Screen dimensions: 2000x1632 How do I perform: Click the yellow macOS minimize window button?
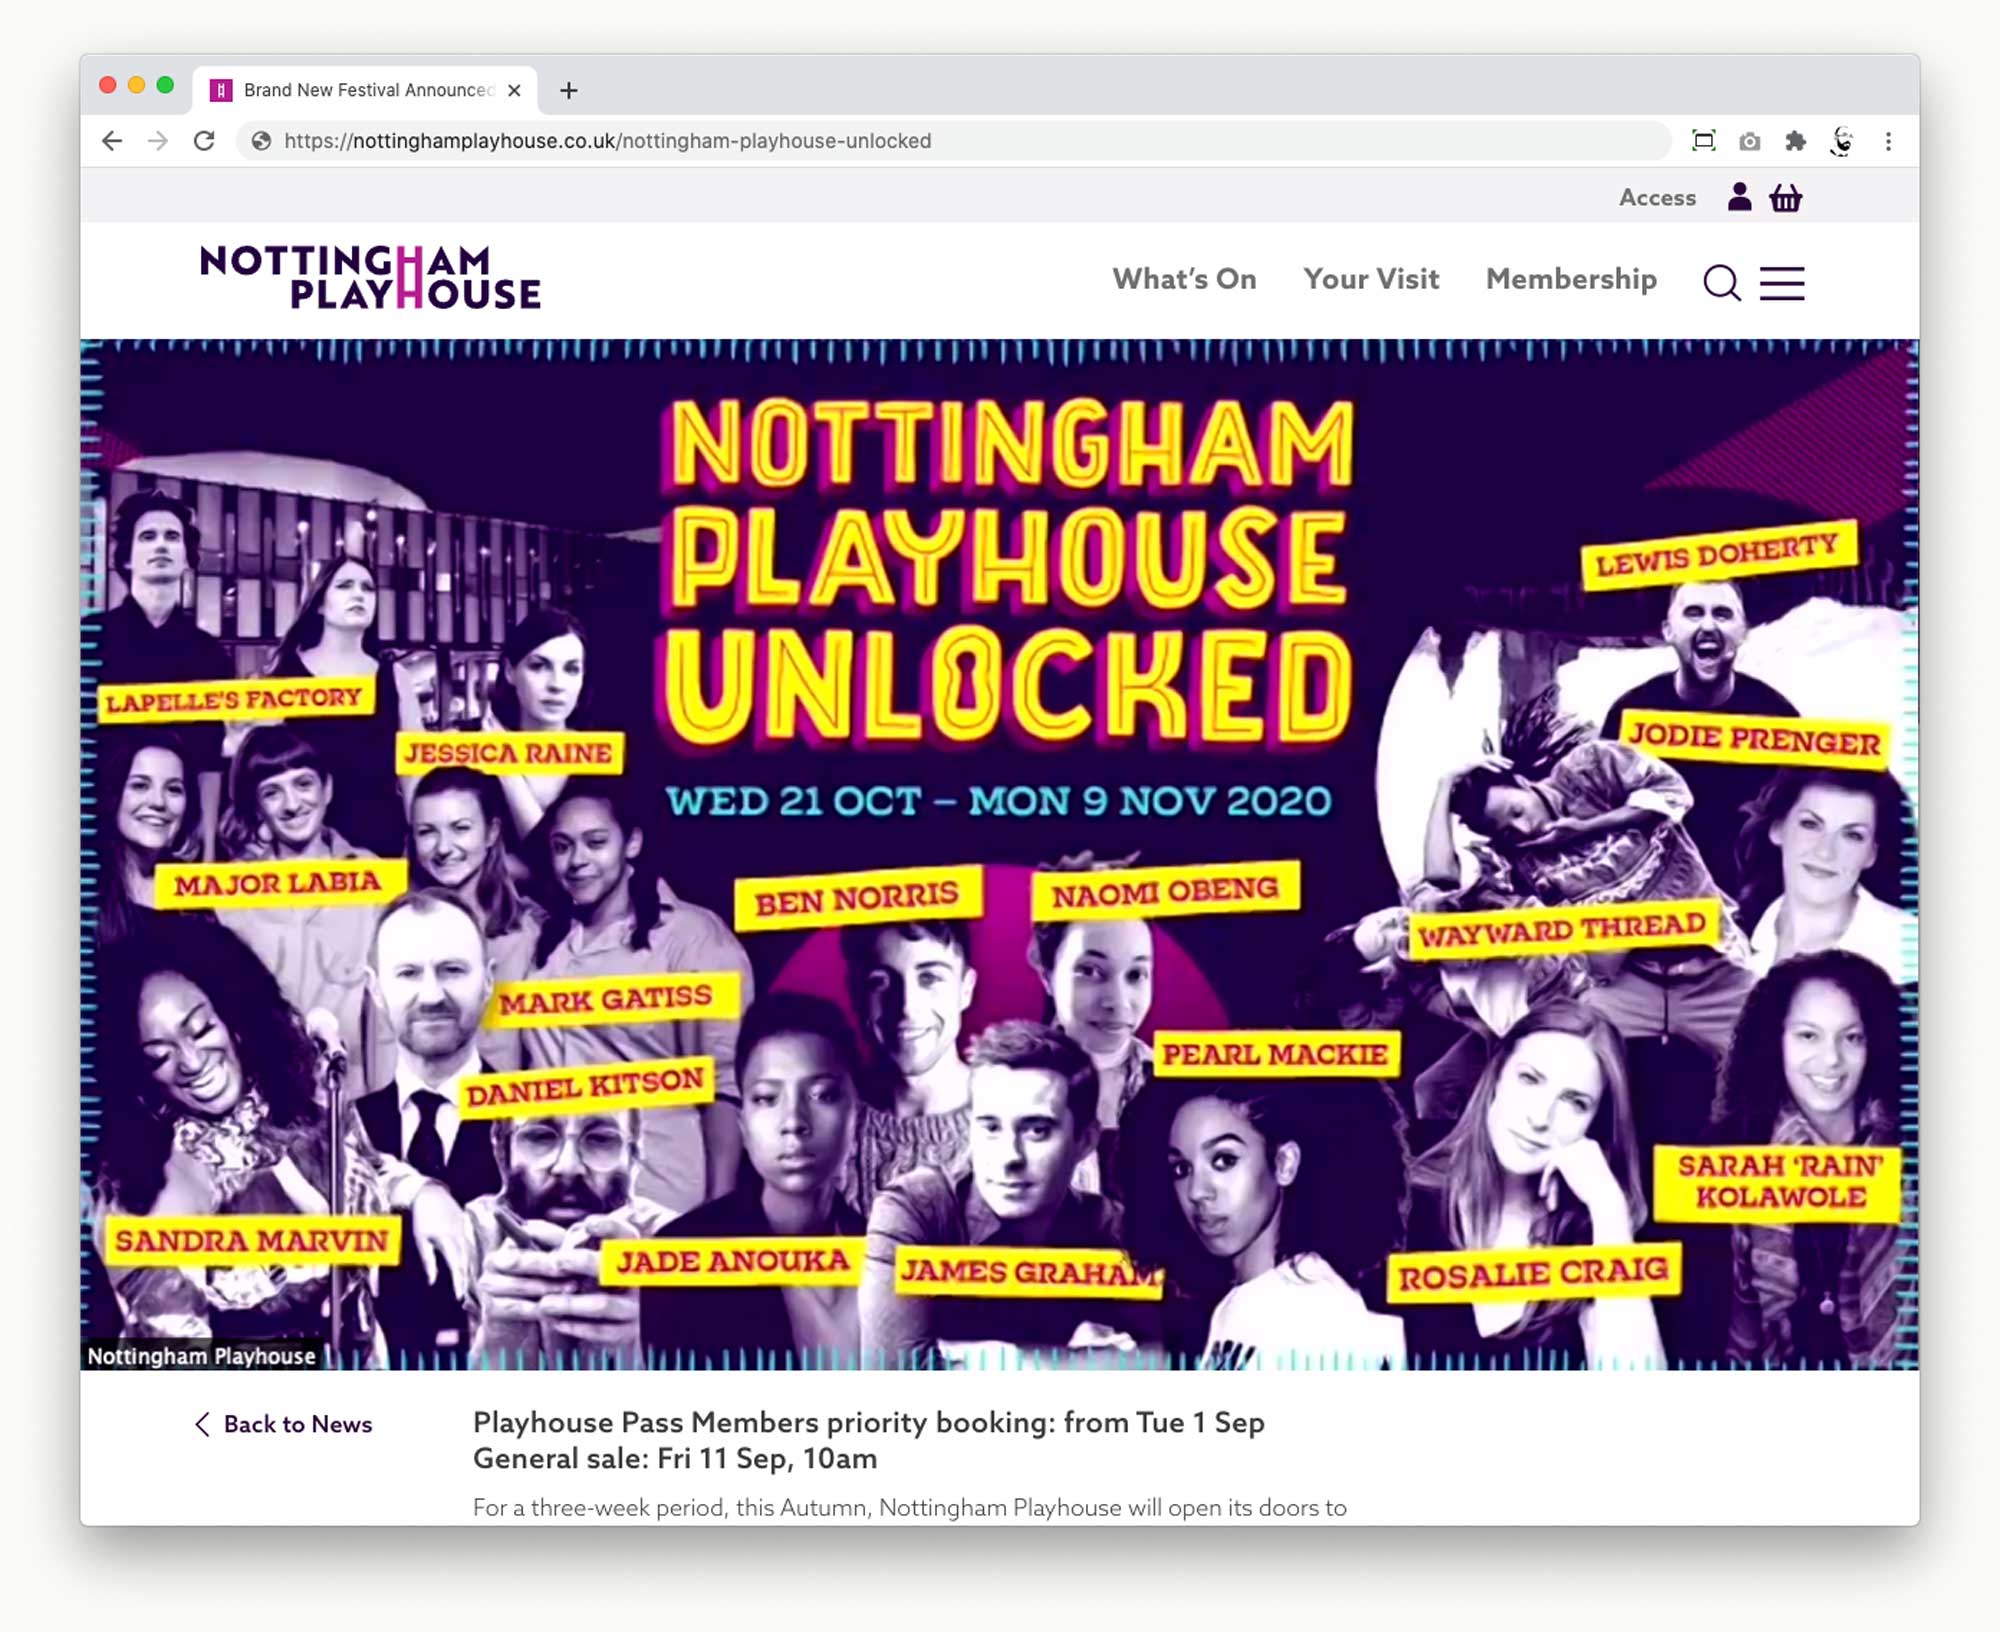click(137, 86)
